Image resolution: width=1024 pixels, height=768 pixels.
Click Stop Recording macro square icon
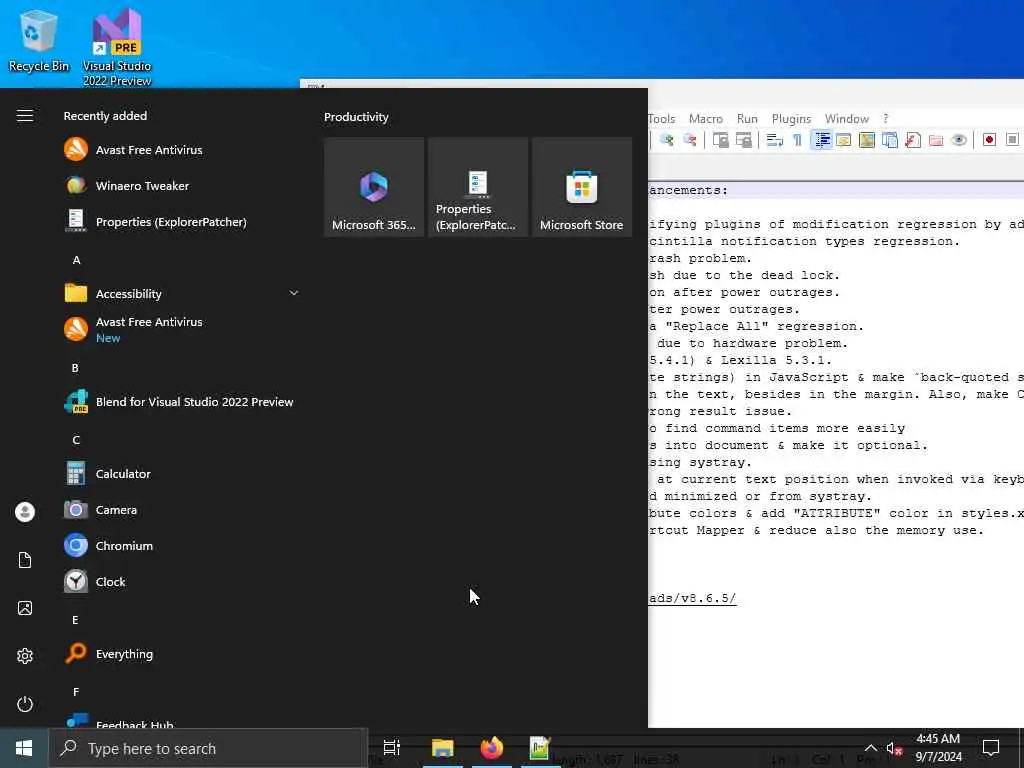pos(1012,140)
